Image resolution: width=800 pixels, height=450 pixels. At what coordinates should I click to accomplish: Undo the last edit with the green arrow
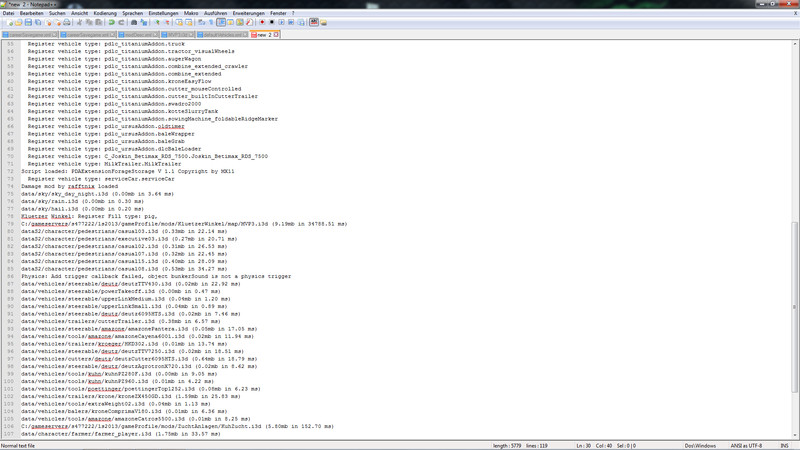click(111, 22)
